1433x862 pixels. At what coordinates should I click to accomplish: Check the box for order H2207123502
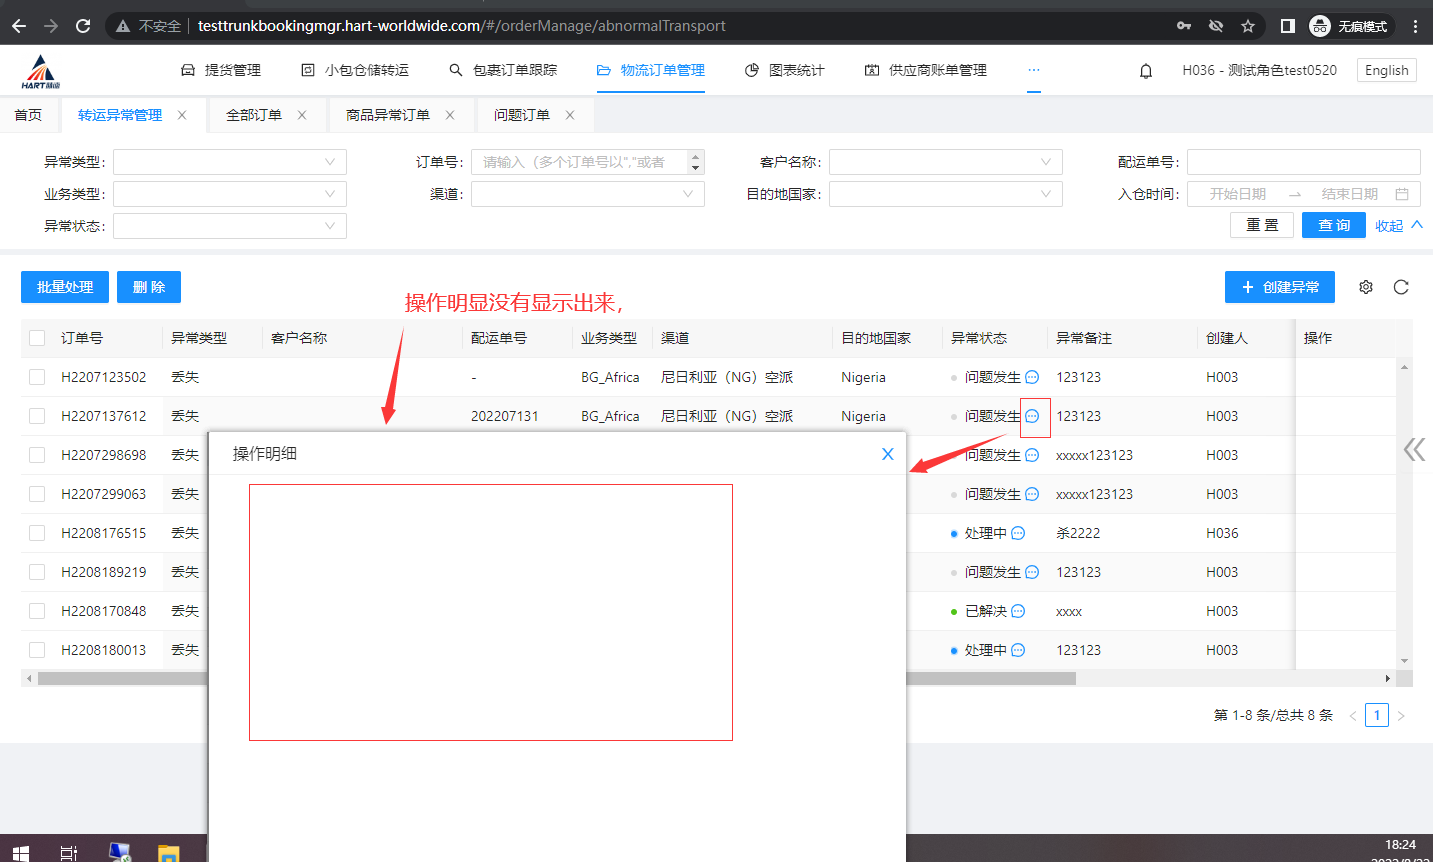point(37,377)
